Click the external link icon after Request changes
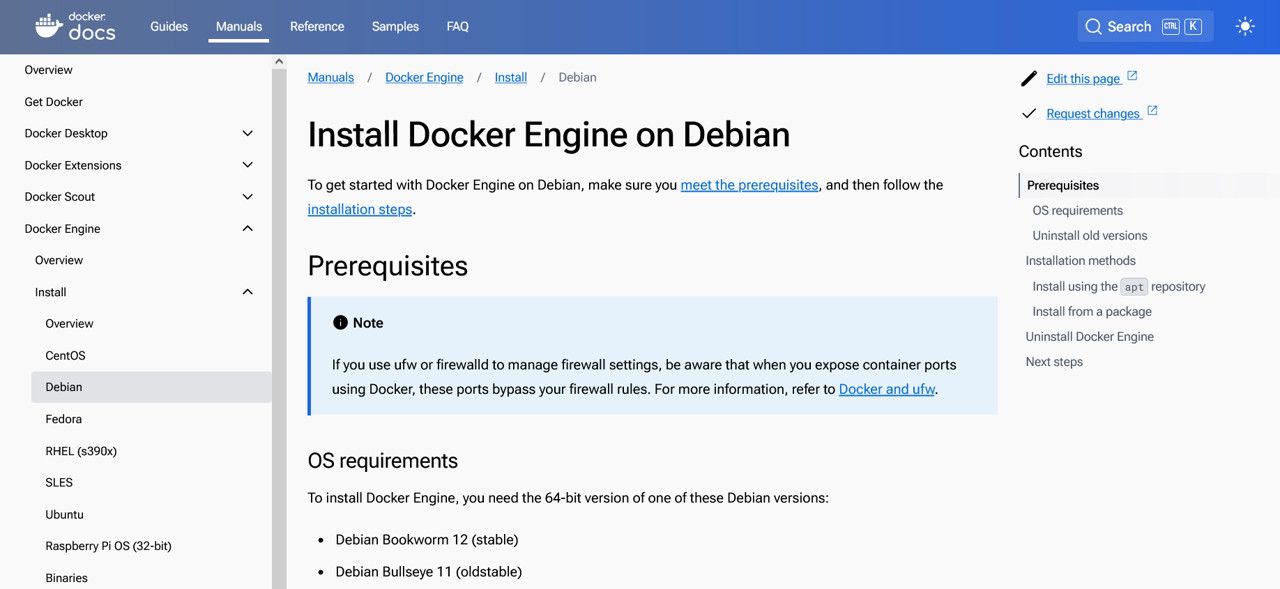1280x589 pixels. click(1152, 111)
